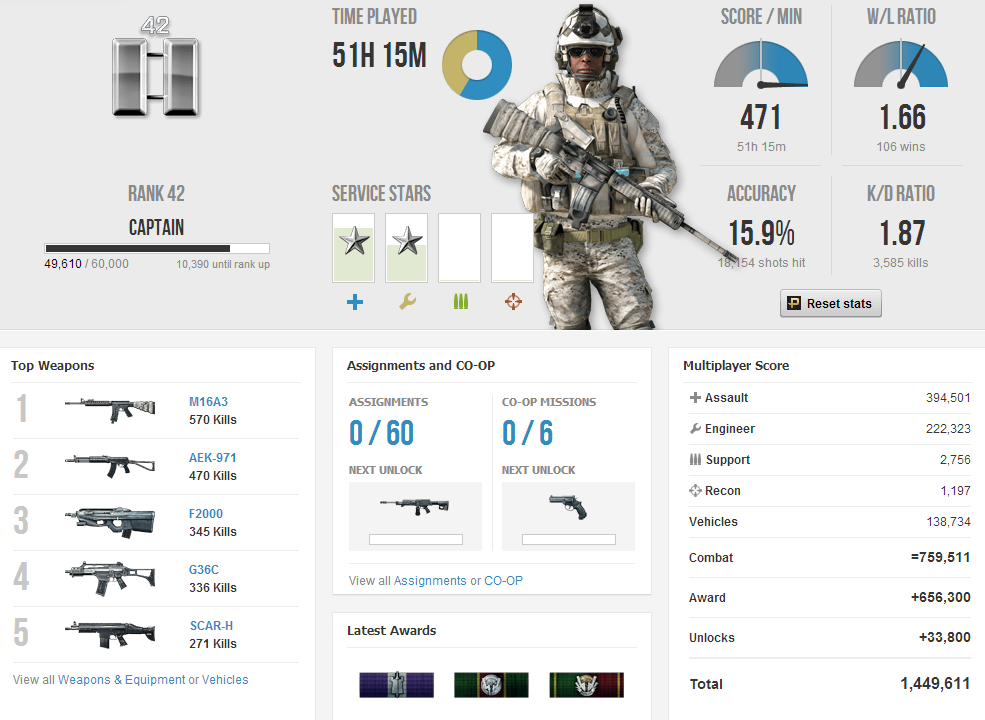Click the Assault plus icon in Multiplayer Score
This screenshot has height=720, width=985.
click(695, 397)
